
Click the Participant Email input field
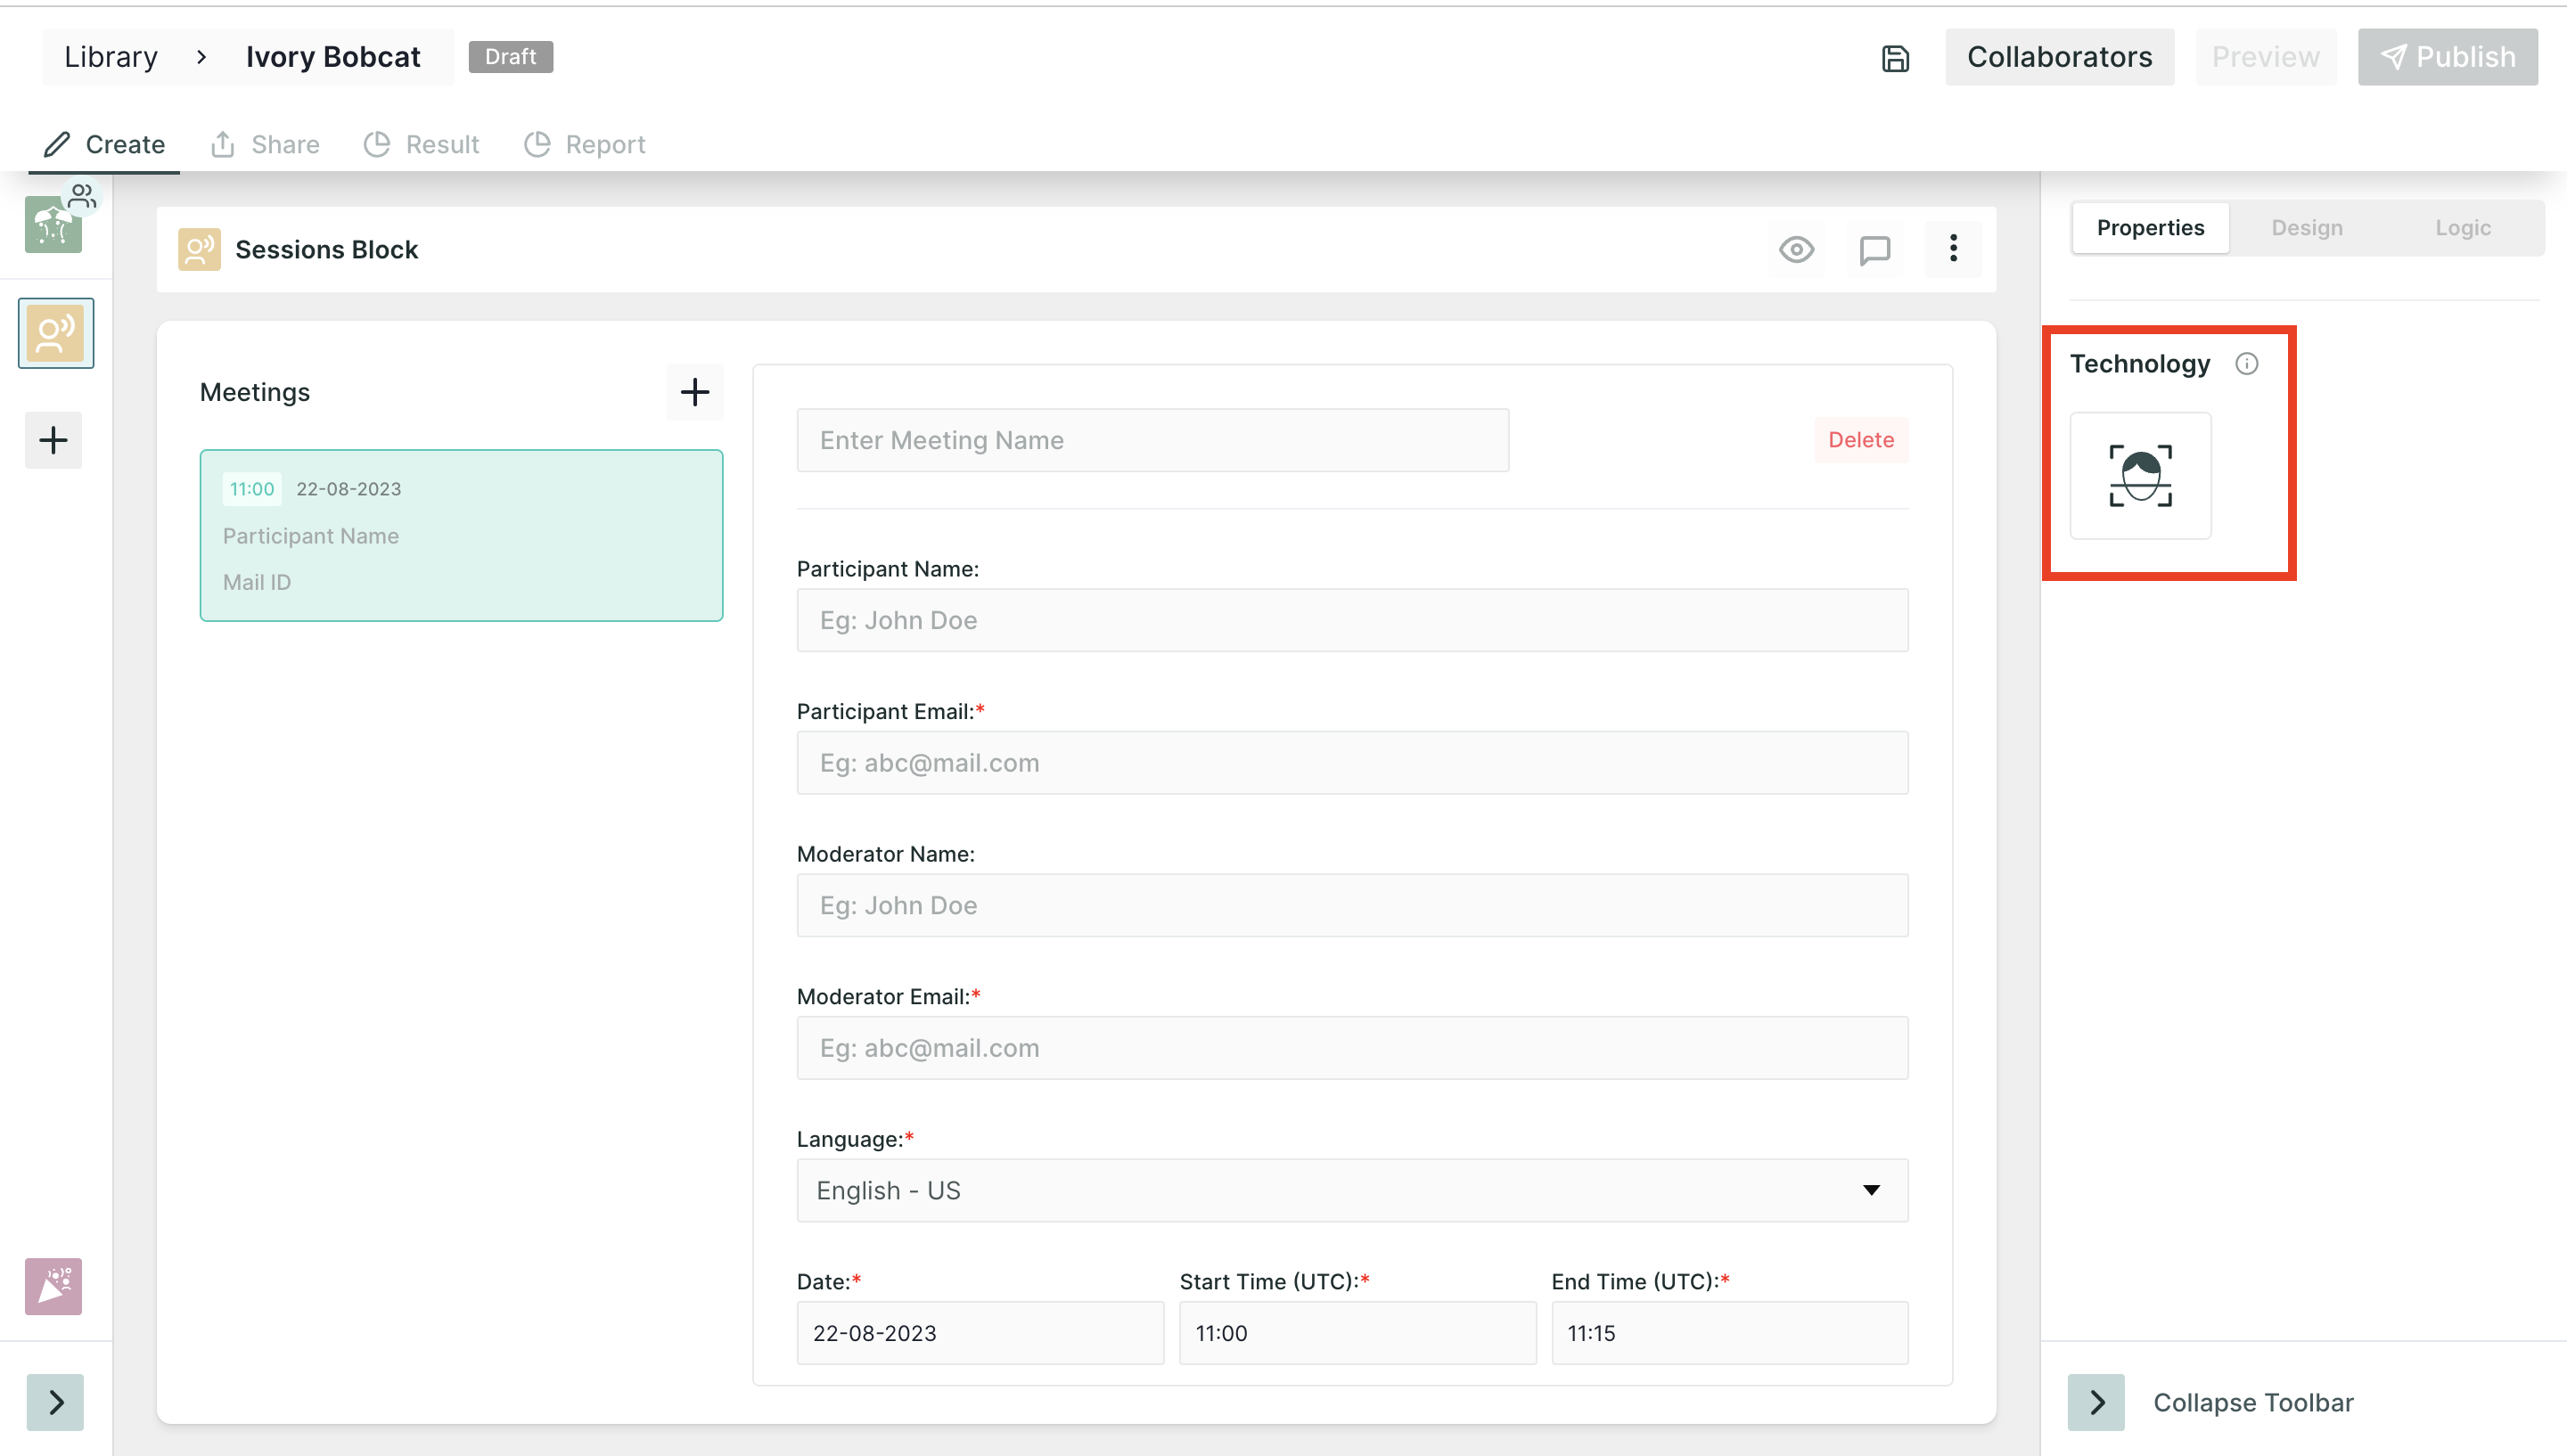coord(1352,763)
